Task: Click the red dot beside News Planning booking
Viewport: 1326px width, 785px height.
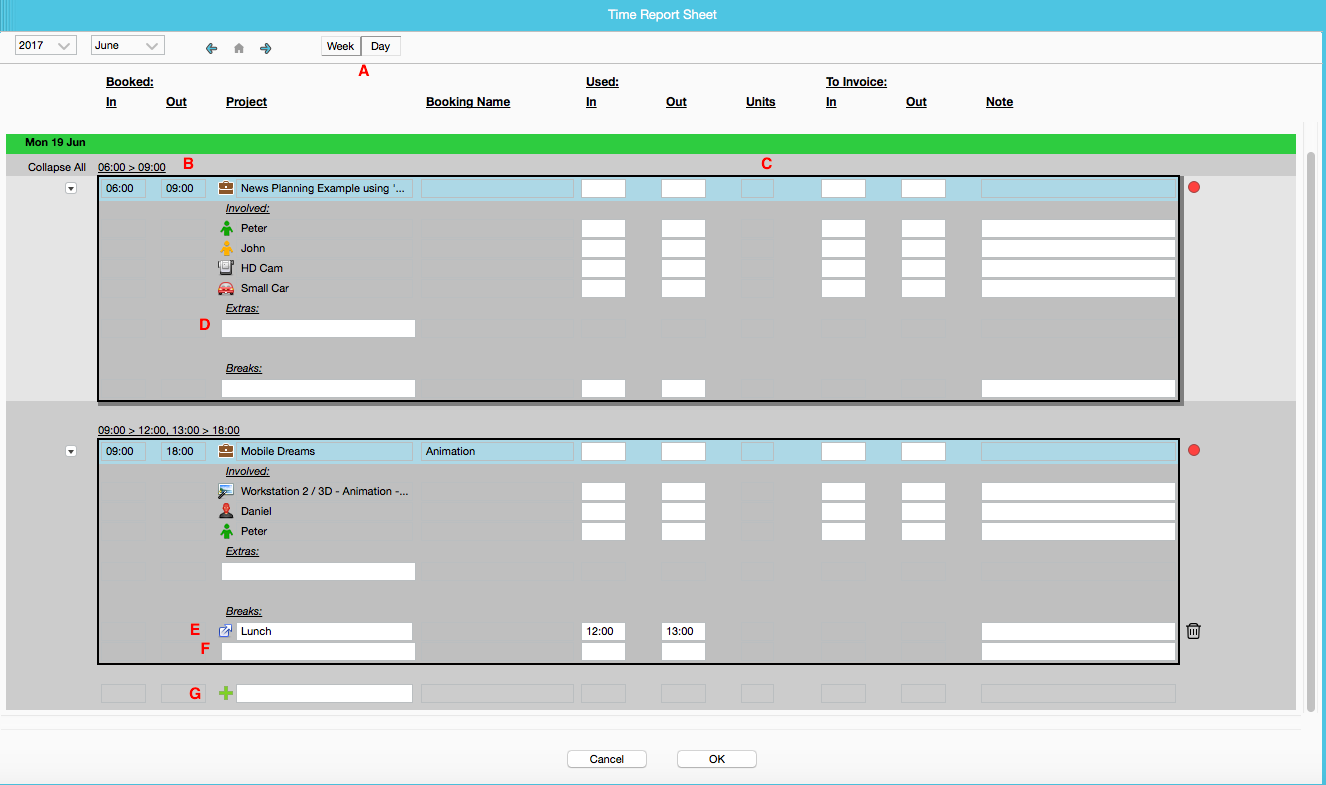Action: [x=1194, y=187]
